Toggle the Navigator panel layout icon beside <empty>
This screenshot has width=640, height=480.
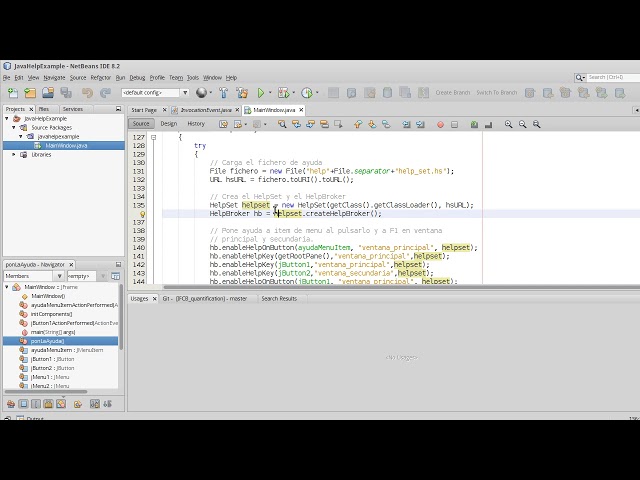point(116,276)
